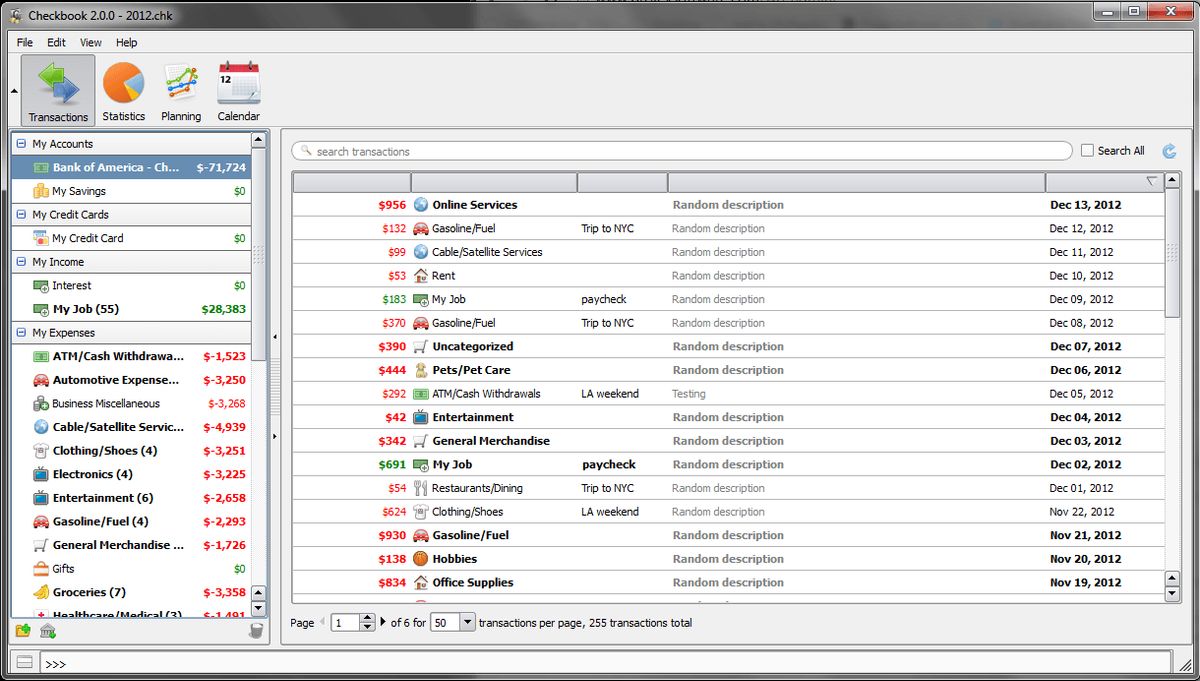Go to the next page of transactions
This screenshot has width=1200, height=681.
(383, 622)
